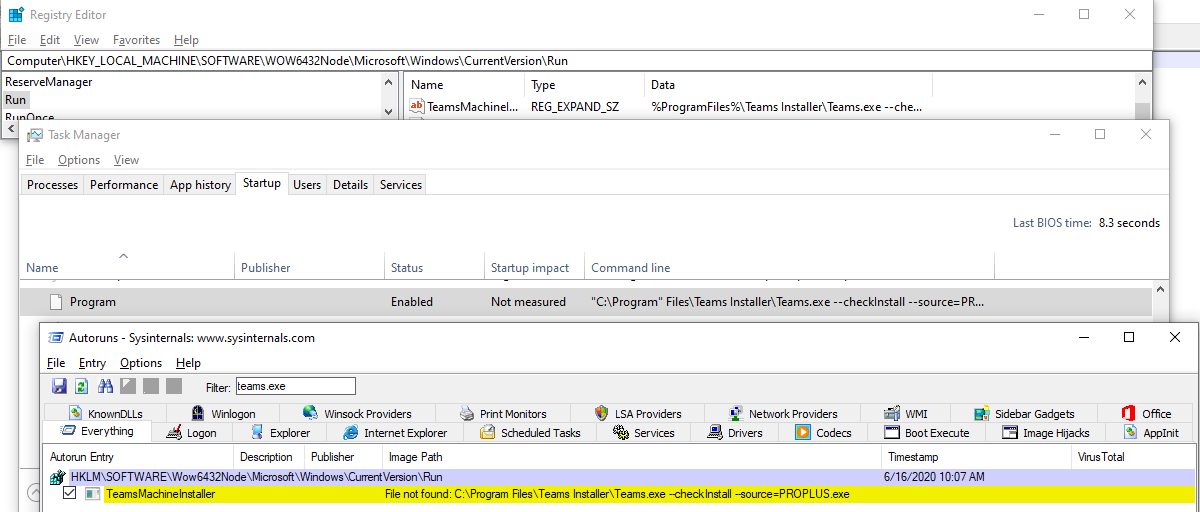Click the Find binoculars icon in Autoruns
The height and width of the screenshot is (512, 1200).
[x=105, y=386]
